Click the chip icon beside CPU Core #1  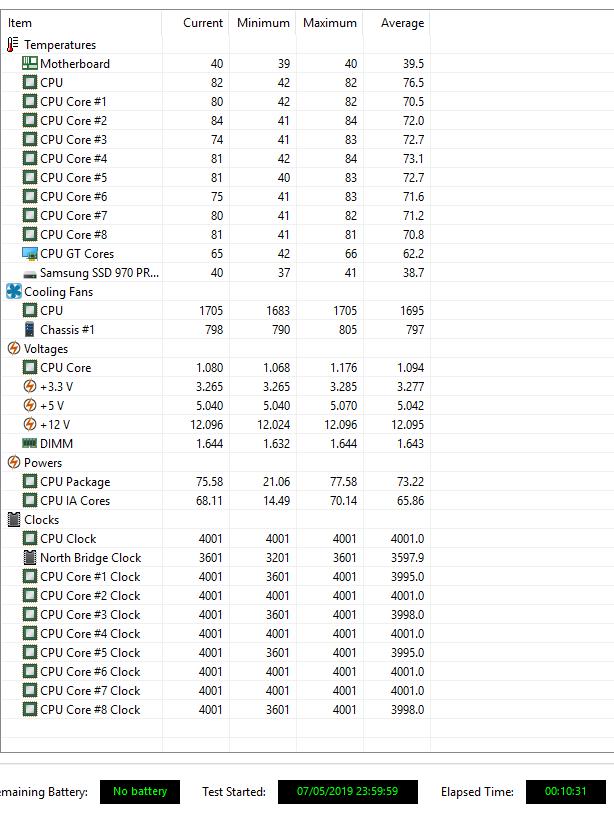click(30, 101)
